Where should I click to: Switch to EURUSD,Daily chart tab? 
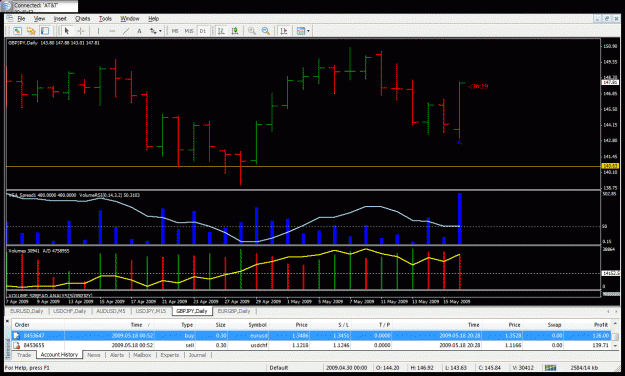[27, 311]
